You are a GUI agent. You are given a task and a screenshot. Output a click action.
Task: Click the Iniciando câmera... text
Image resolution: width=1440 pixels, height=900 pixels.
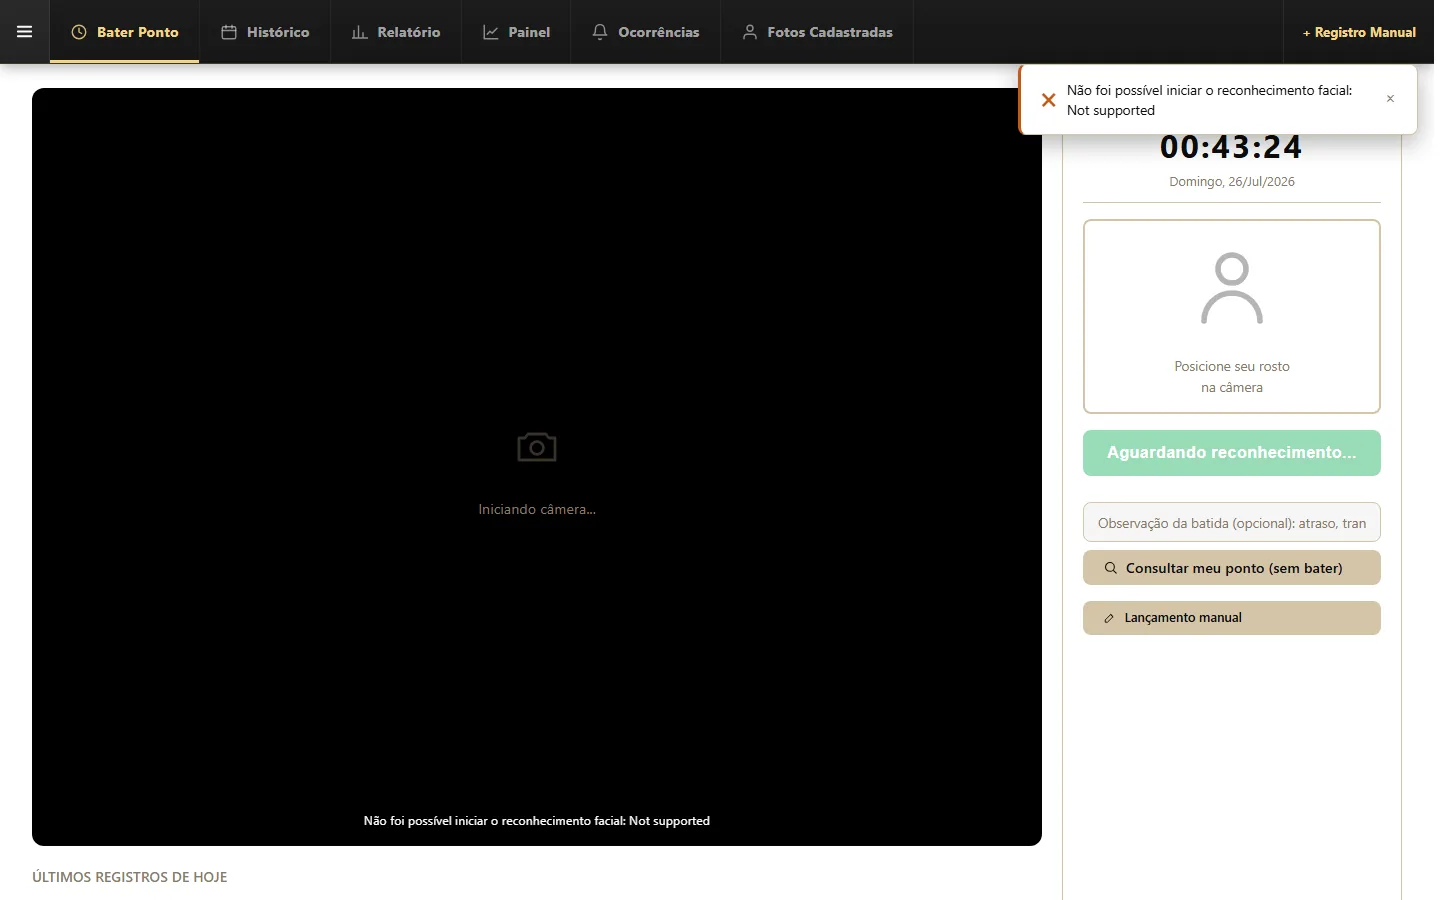click(537, 509)
